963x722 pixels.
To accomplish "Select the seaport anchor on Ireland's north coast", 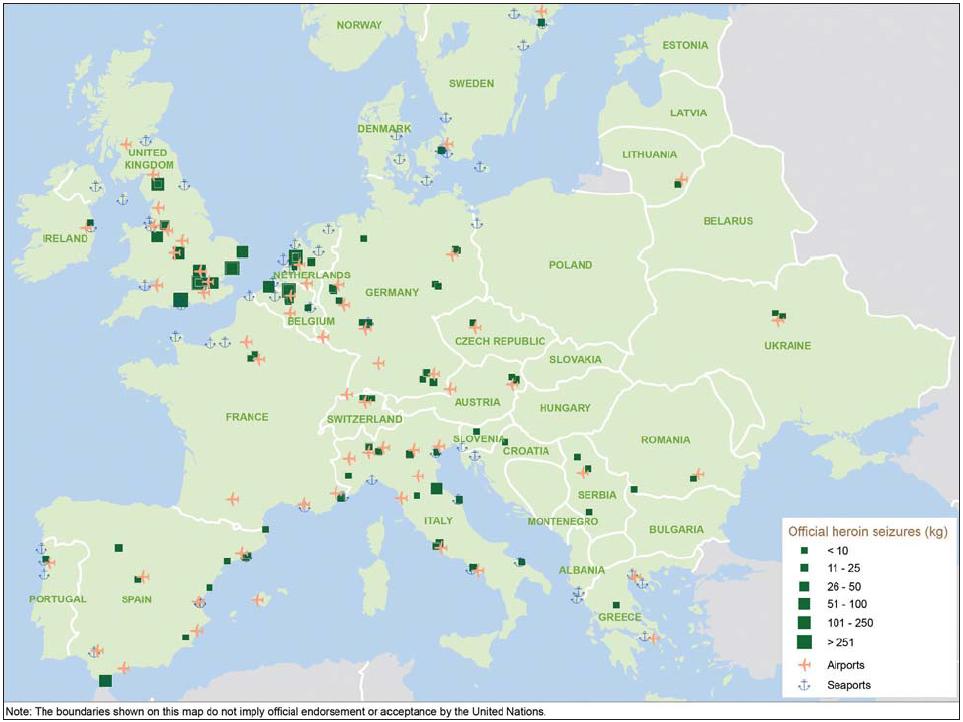I will tap(96, 186).
